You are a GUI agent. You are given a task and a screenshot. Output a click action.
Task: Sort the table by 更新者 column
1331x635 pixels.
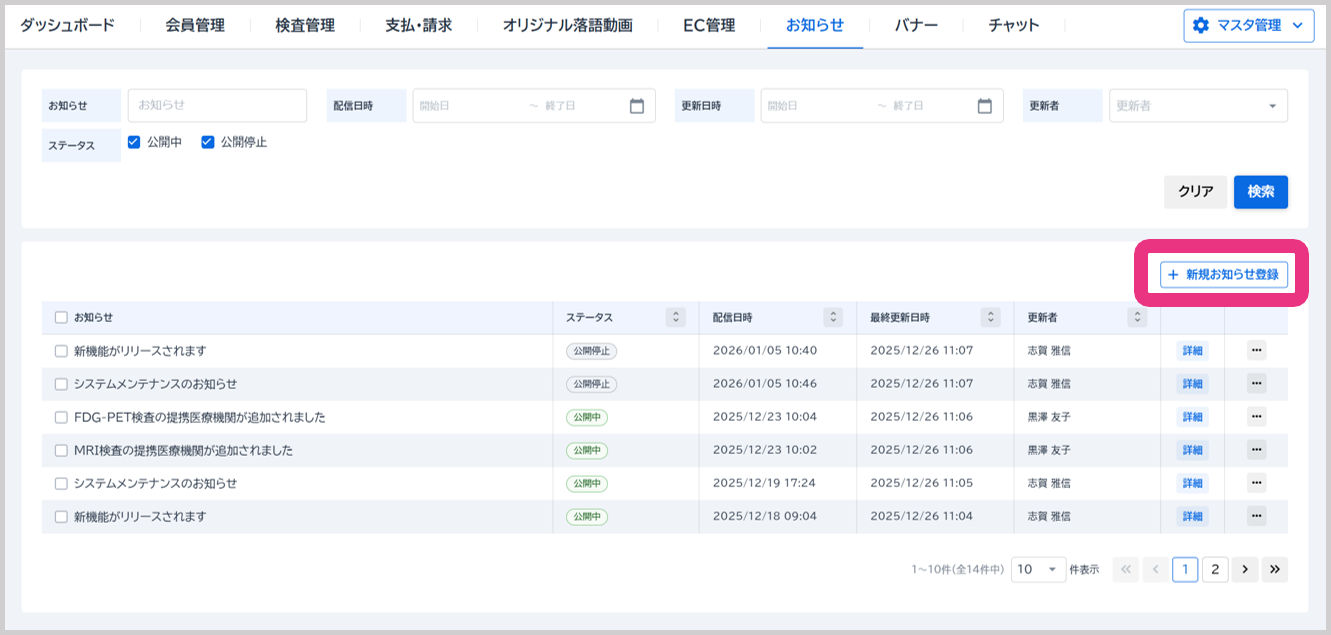(1137, 317)
